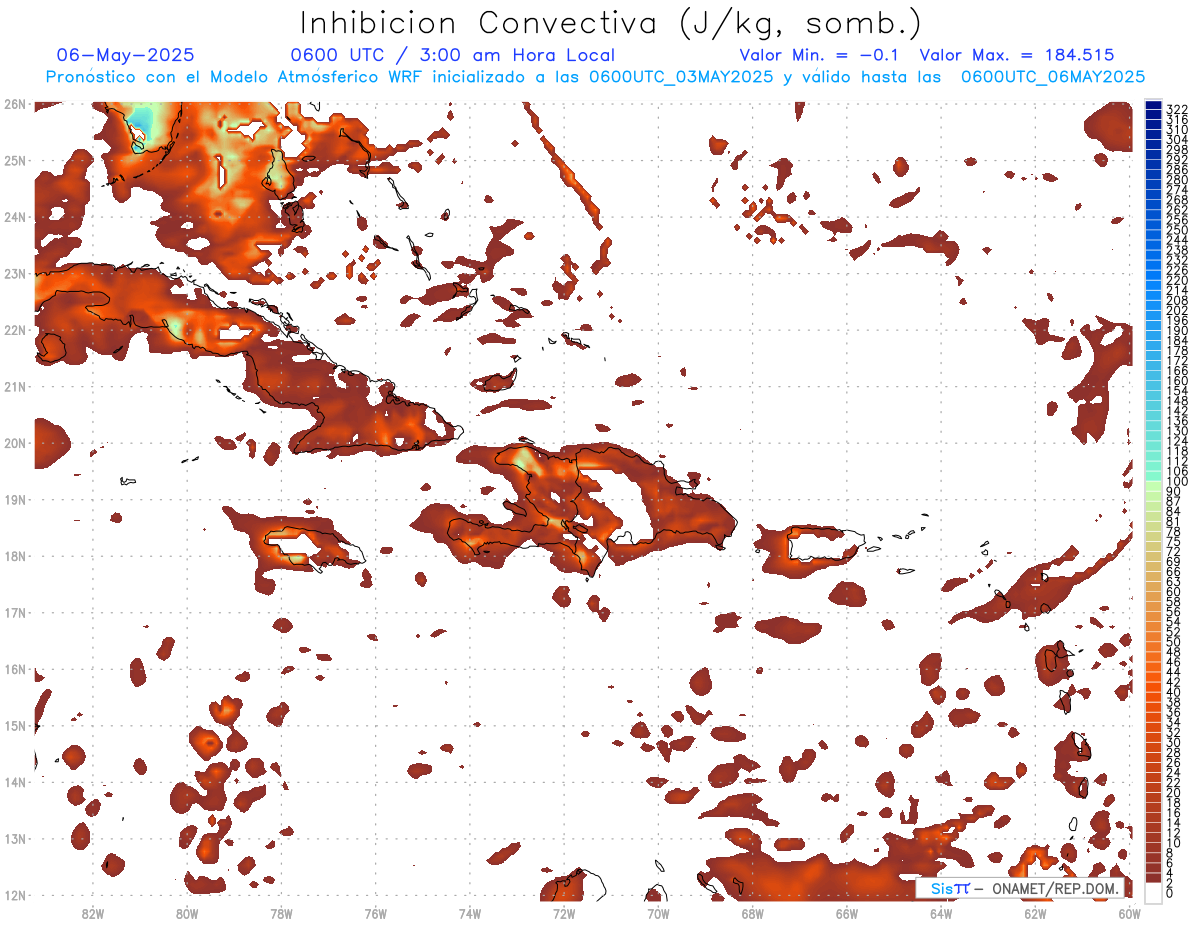Image resolution: width=1200 pixels, height=927 pixels.
Task: Click the '13N' latitude label
Action: (x=15, y=838)
